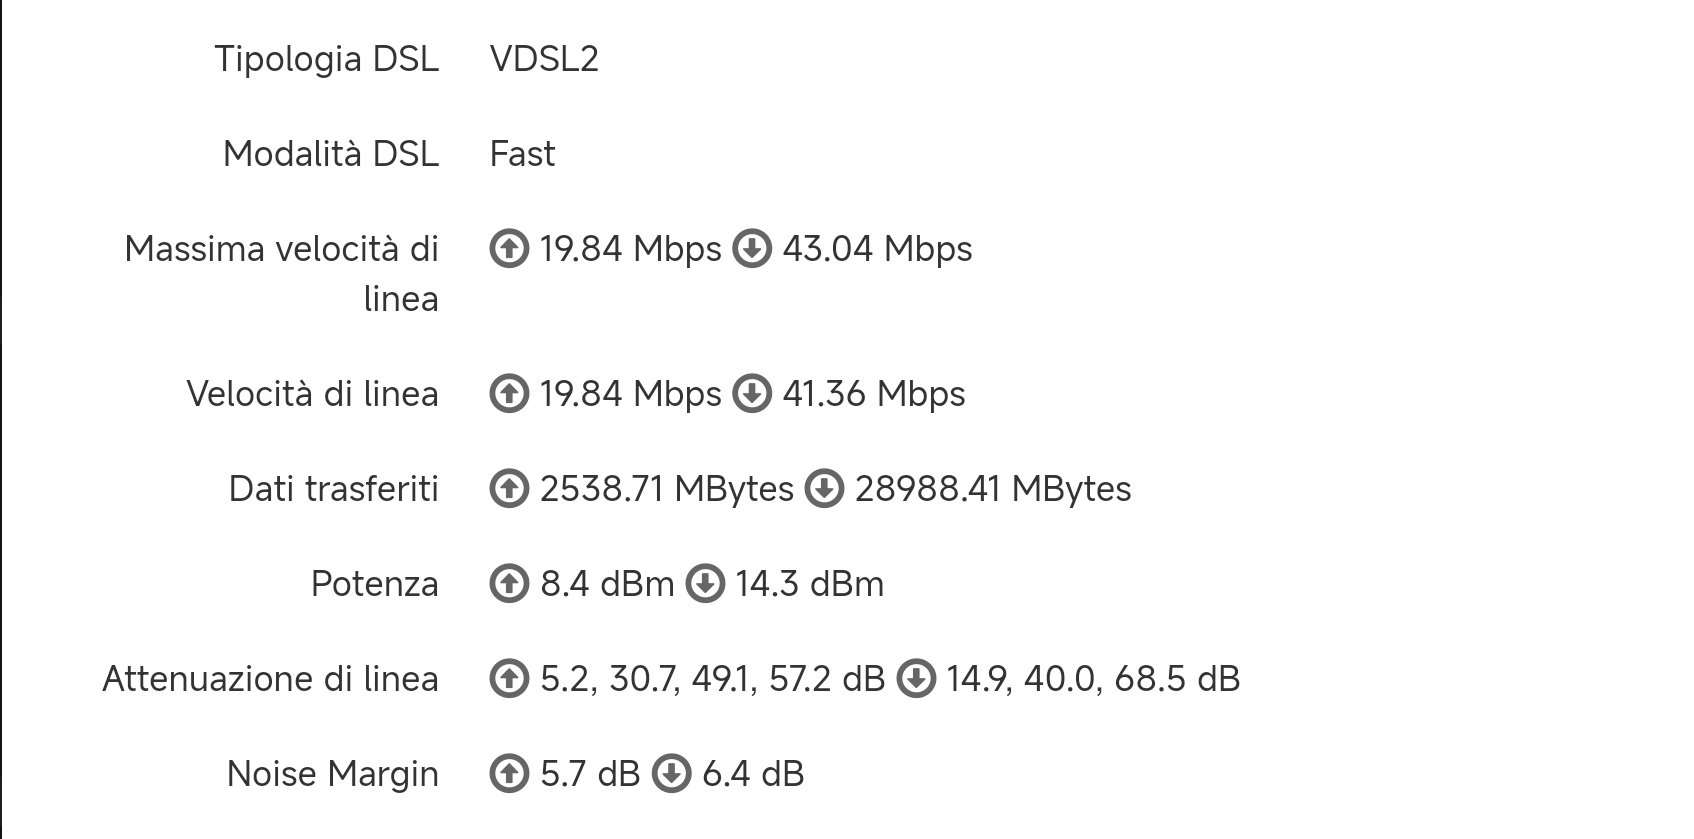This screenshot has width=1694, height=839.
Task: Click download arrow icon beside 41.36 Mbps
Action: (x=752, y=394)
